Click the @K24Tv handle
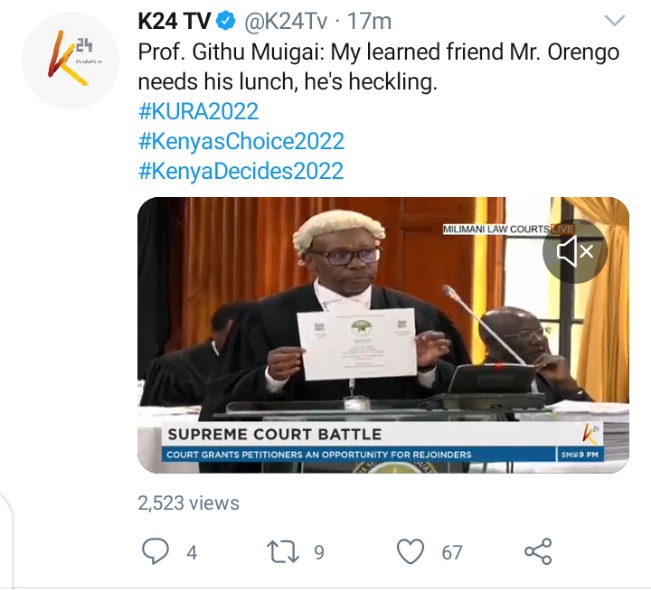651x590 pixels. (x=285, y=21)
